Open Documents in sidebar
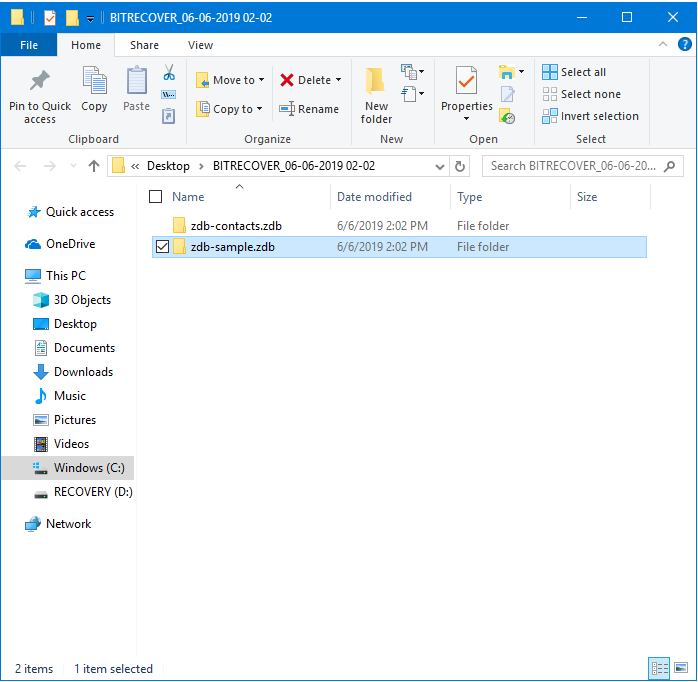This screenshot has height=682, width=698. pos(74,348)
